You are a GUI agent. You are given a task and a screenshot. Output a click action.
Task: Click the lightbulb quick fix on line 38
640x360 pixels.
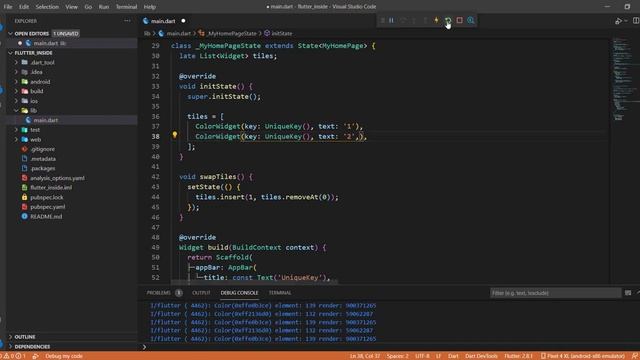(175, 135)
